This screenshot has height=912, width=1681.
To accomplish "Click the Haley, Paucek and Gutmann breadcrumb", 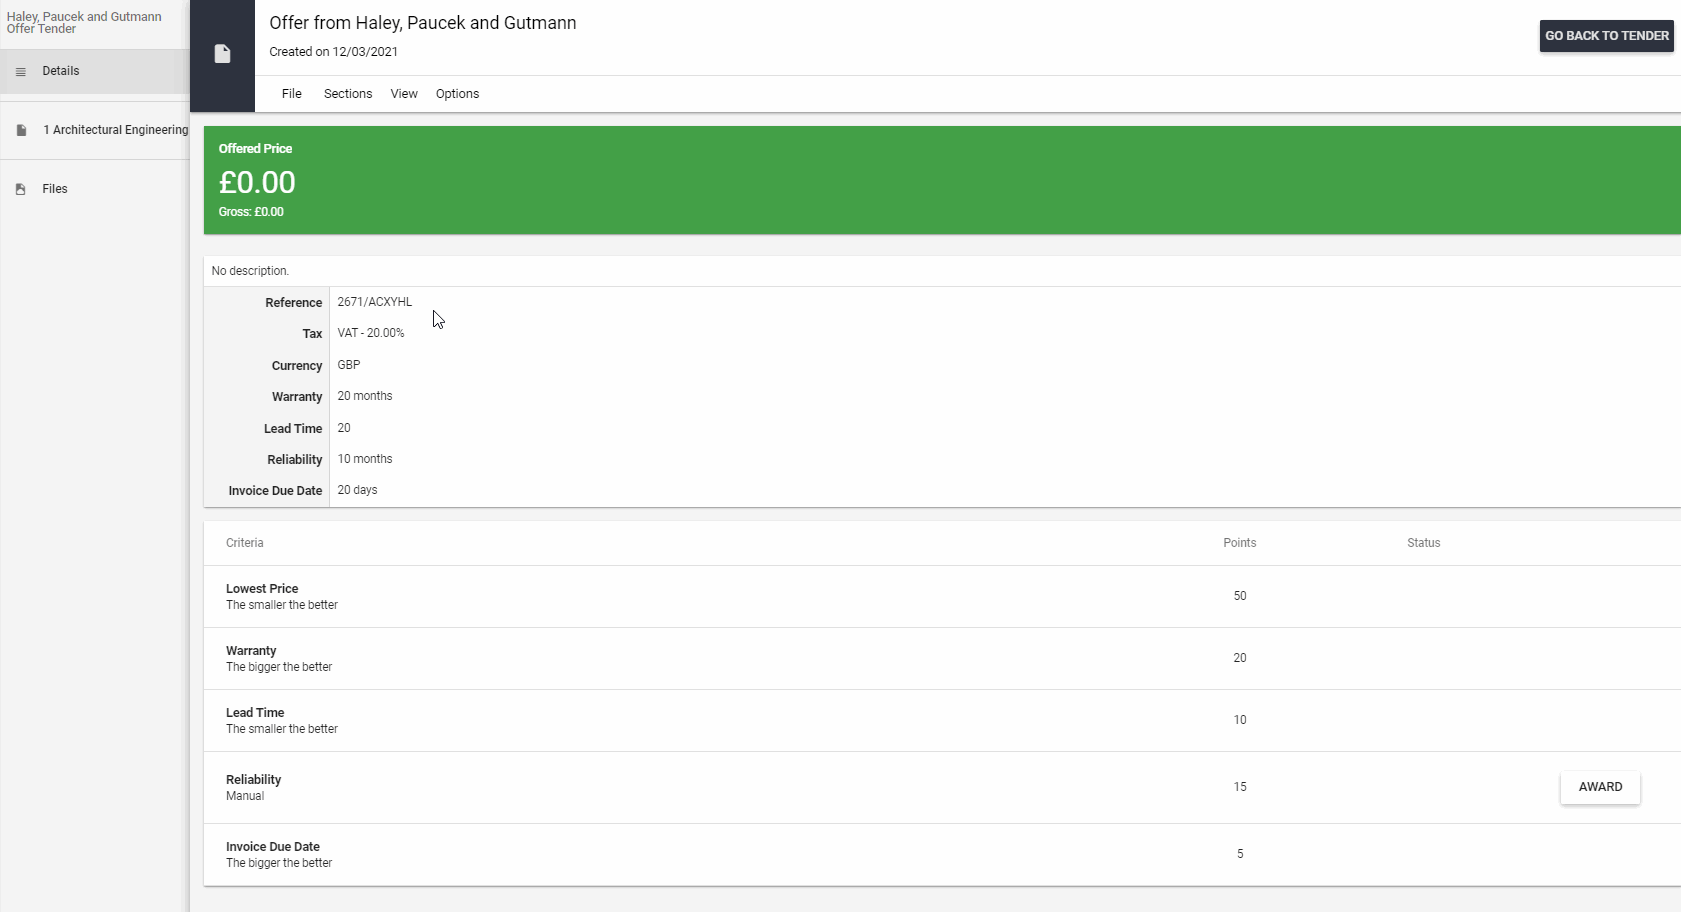I will pos(84,17).
